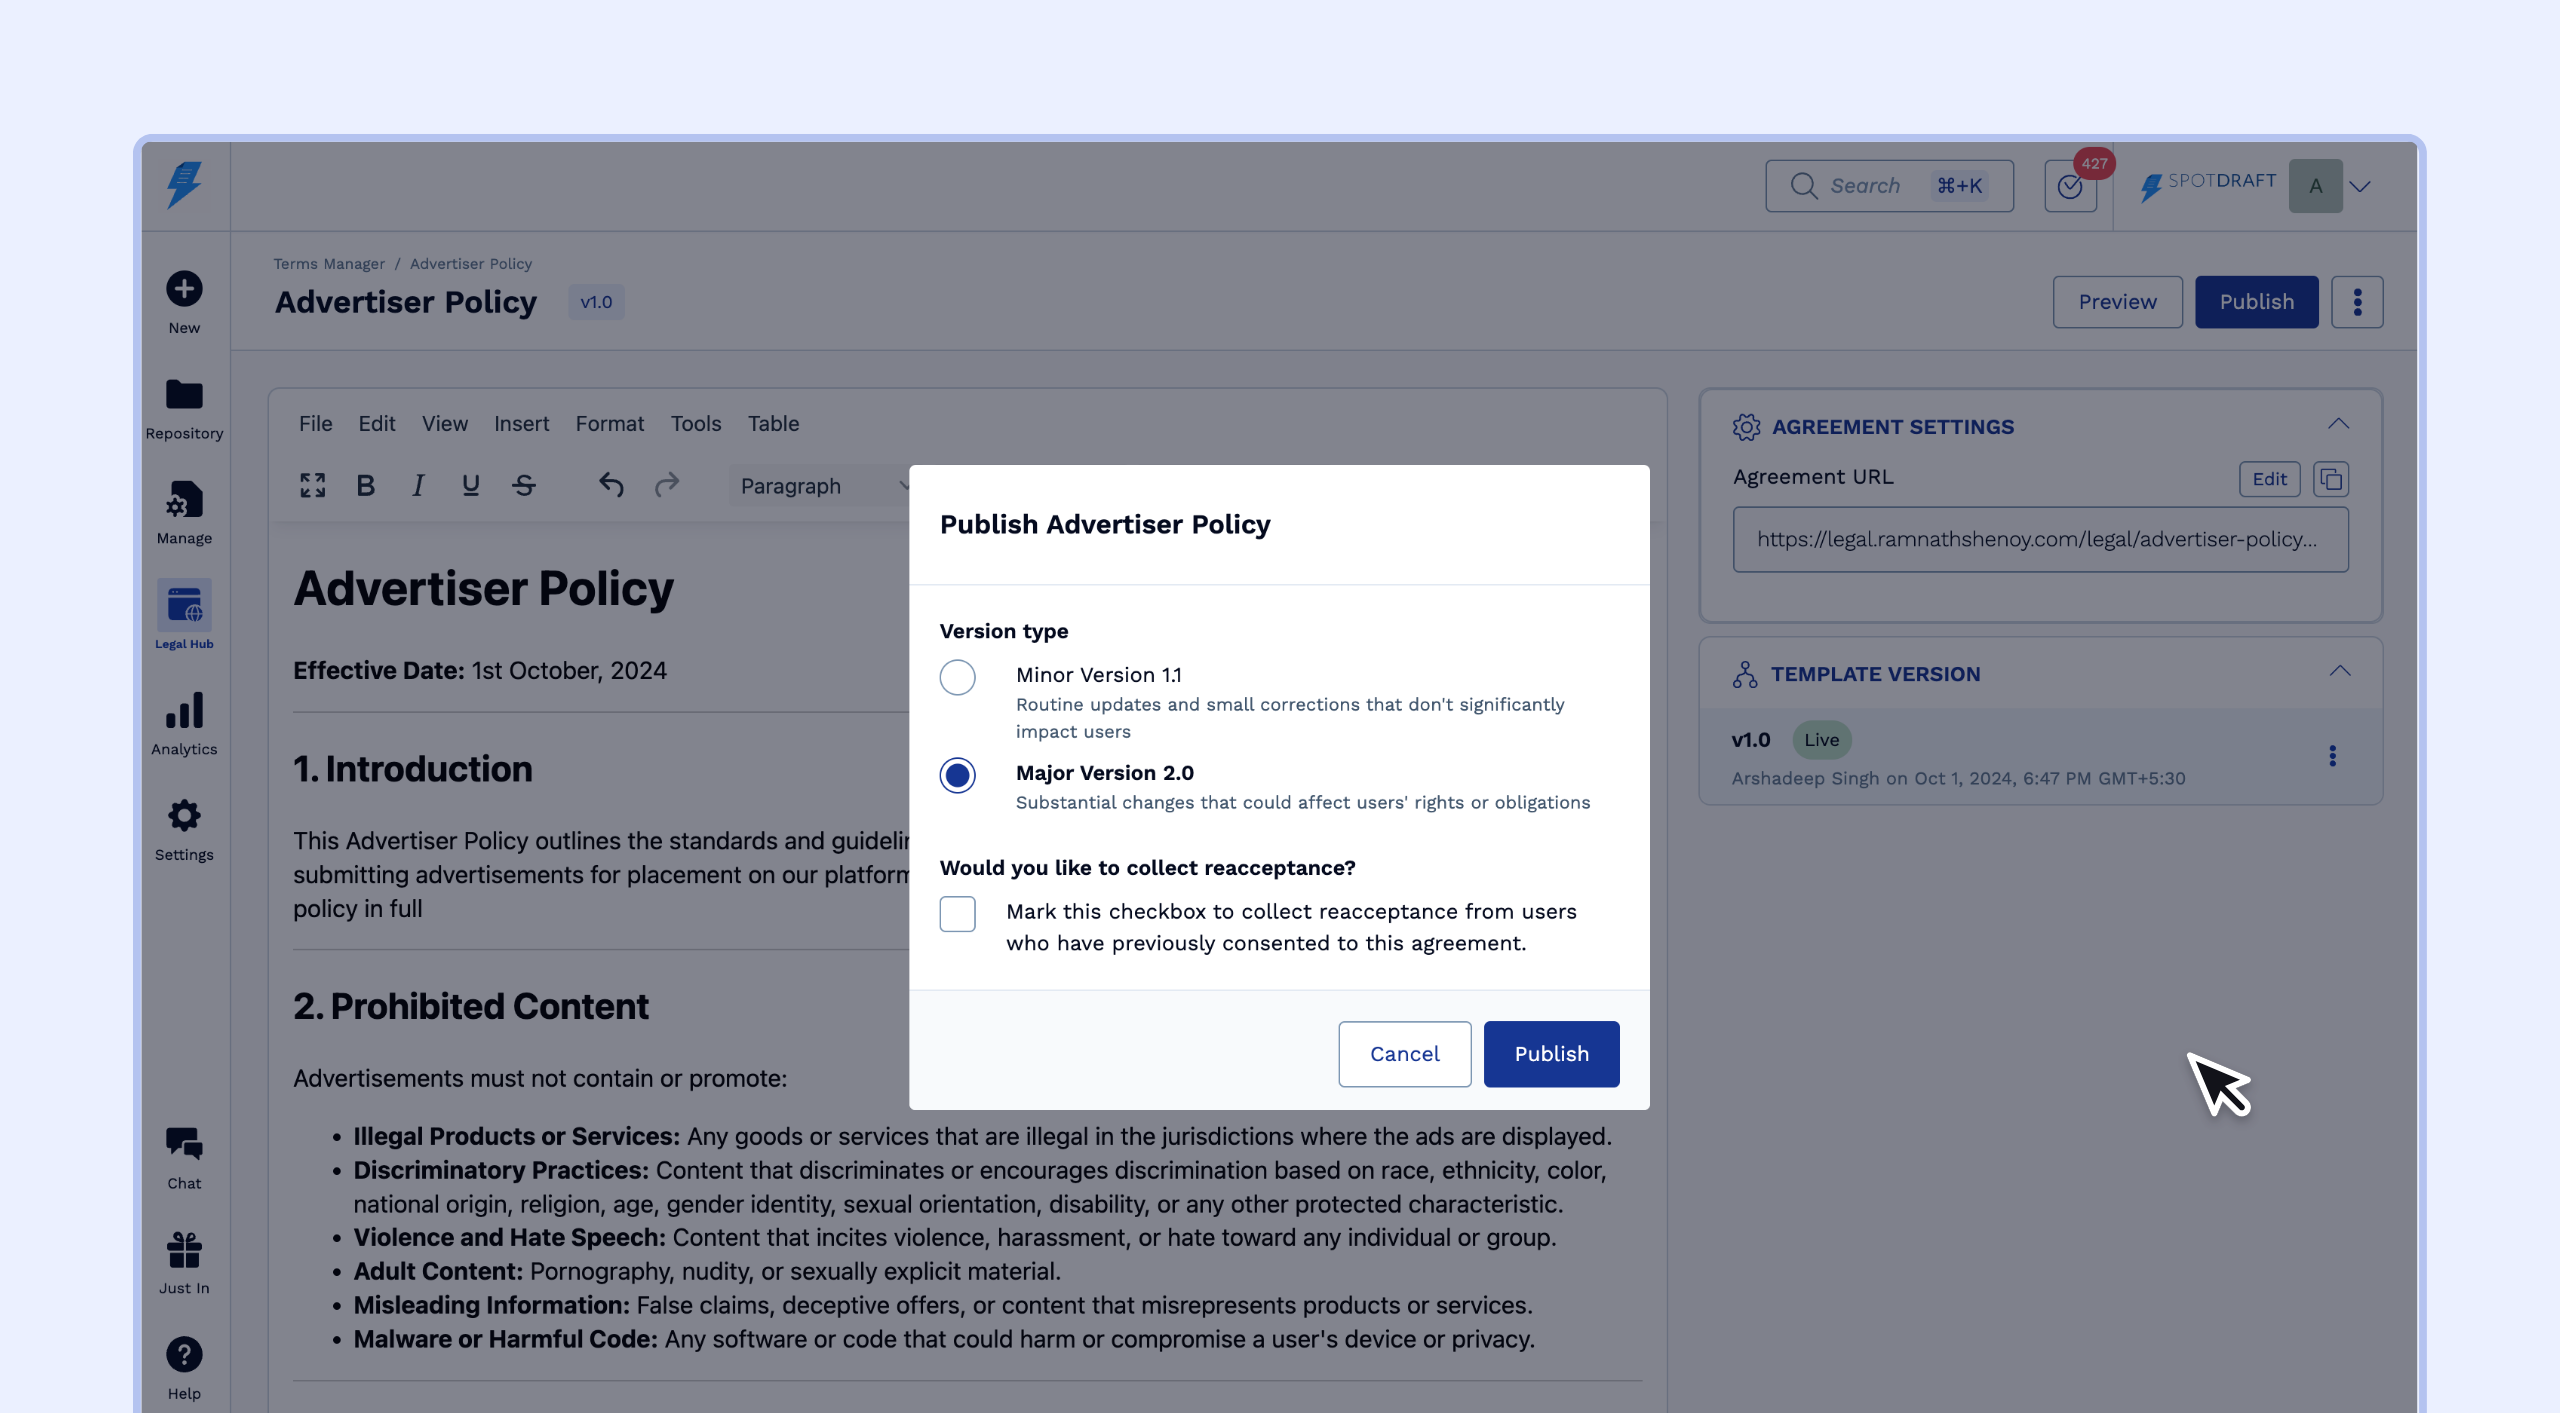Collapse the Template Version panel
This screenshot has height=1413, width=2560.
pos(2339,672)
